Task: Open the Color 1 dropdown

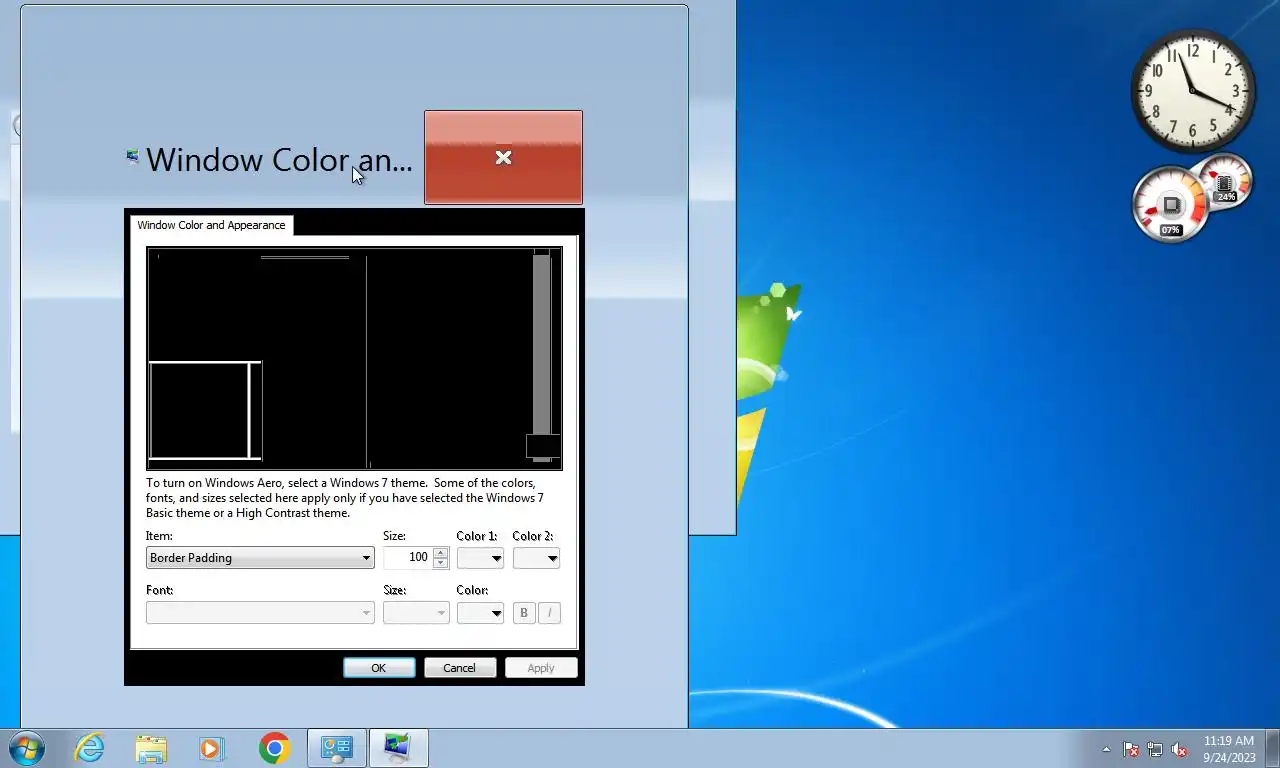Action: [480, 558]
